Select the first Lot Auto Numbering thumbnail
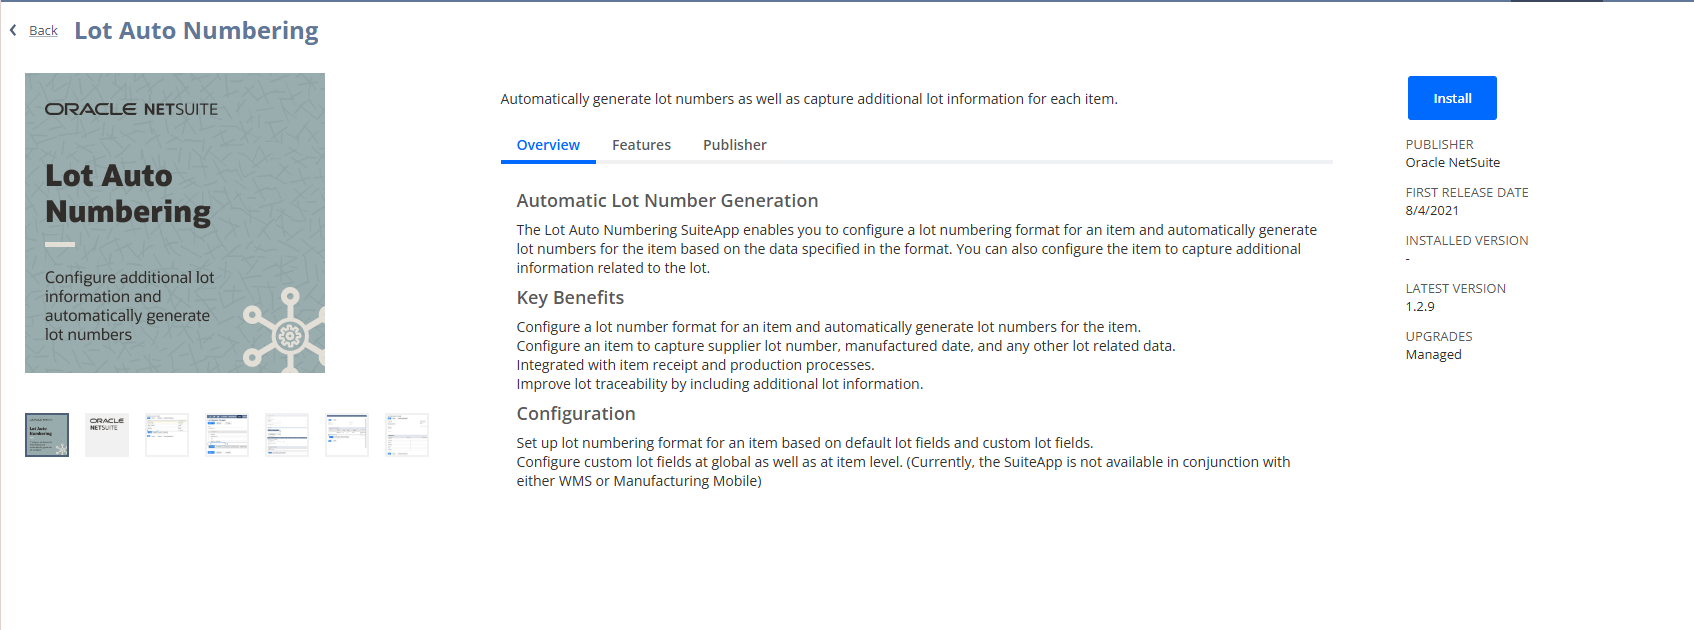The height and width of the screenshot is (630, 1694). click(47, 435)
